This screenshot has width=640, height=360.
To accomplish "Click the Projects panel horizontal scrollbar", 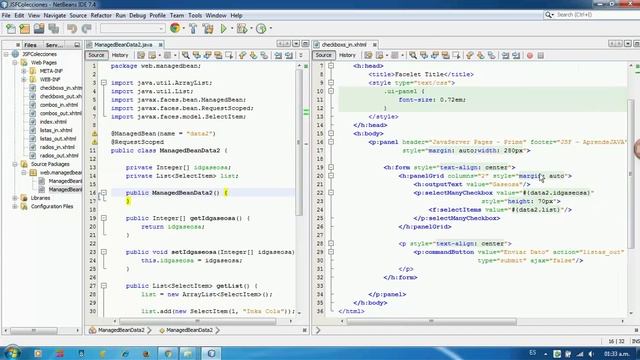I will 33,330.
